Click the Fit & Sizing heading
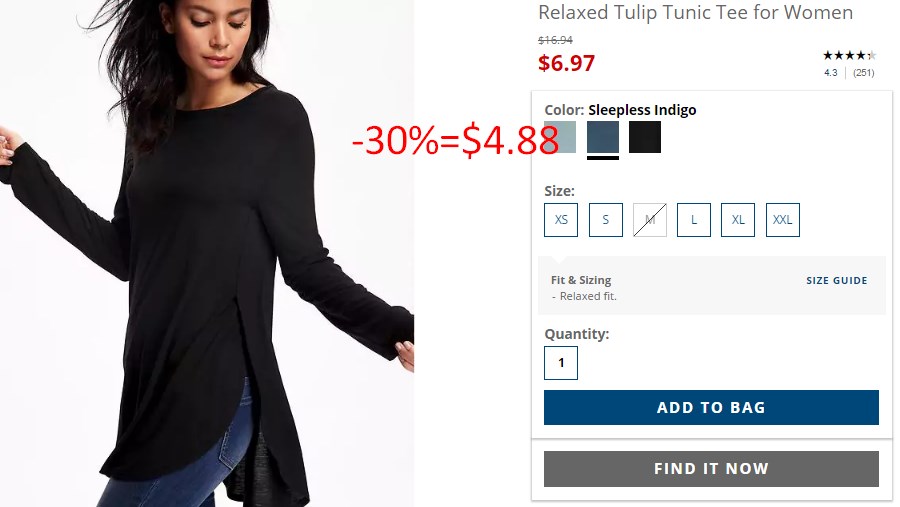The image size is (900, 507). [x=581, y=280]
